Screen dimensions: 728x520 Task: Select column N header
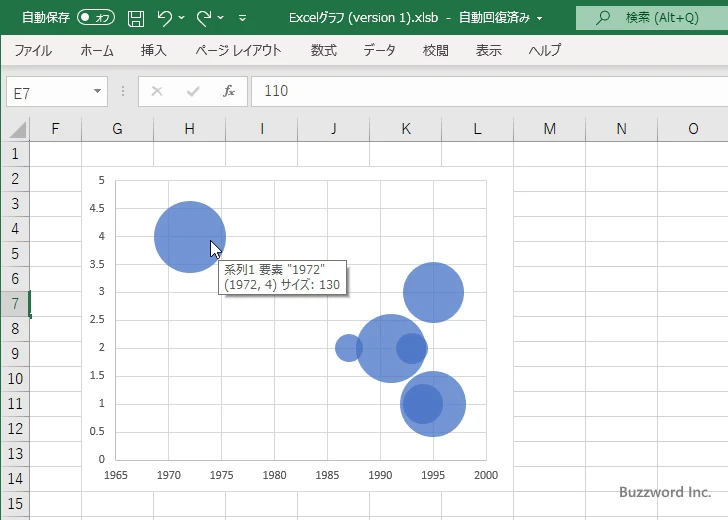pos(621,129)
